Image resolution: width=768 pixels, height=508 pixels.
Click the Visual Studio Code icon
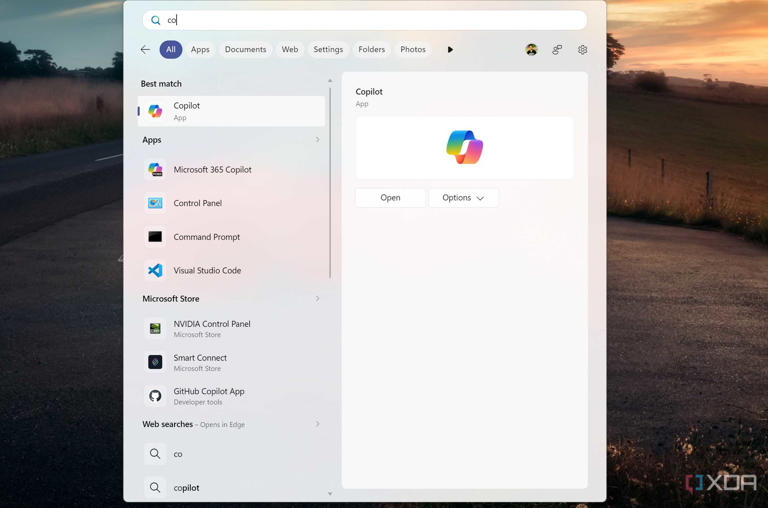155,270
